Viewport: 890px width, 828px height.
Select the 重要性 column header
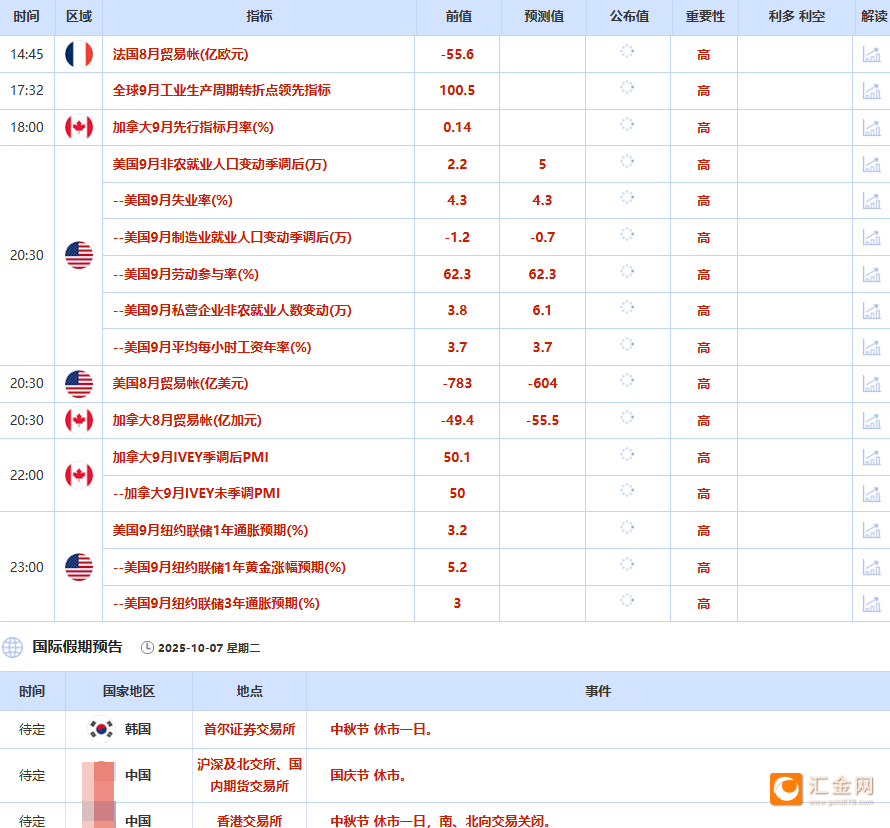(x=704, y=16)
